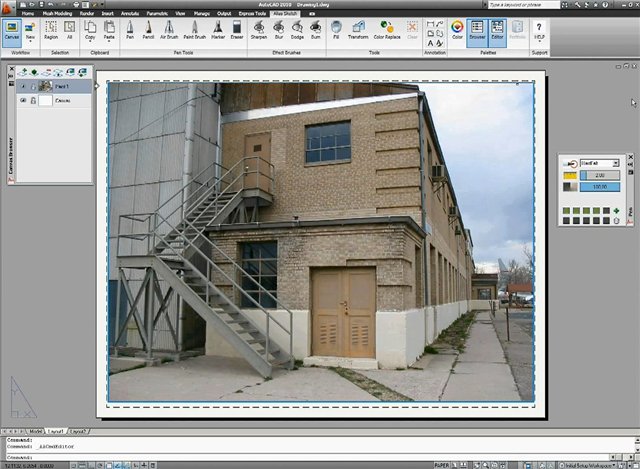Adjust the brush size slider showing 2.00
640x469 pixels.
tap(600, 176)
